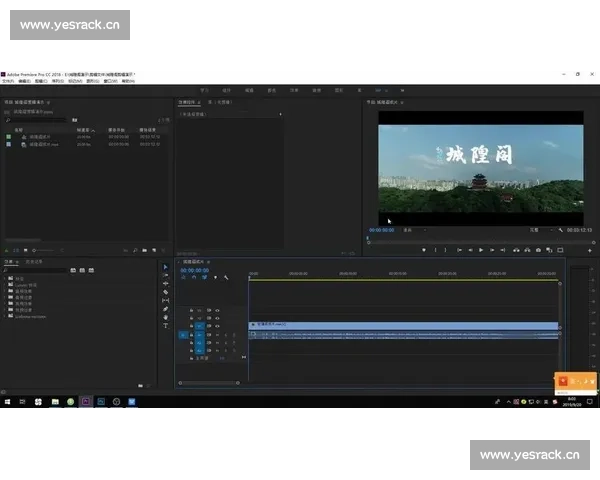Viewport: 600px width, 480px height.
Task: Select the Hand tool
Action: point(165,317)
